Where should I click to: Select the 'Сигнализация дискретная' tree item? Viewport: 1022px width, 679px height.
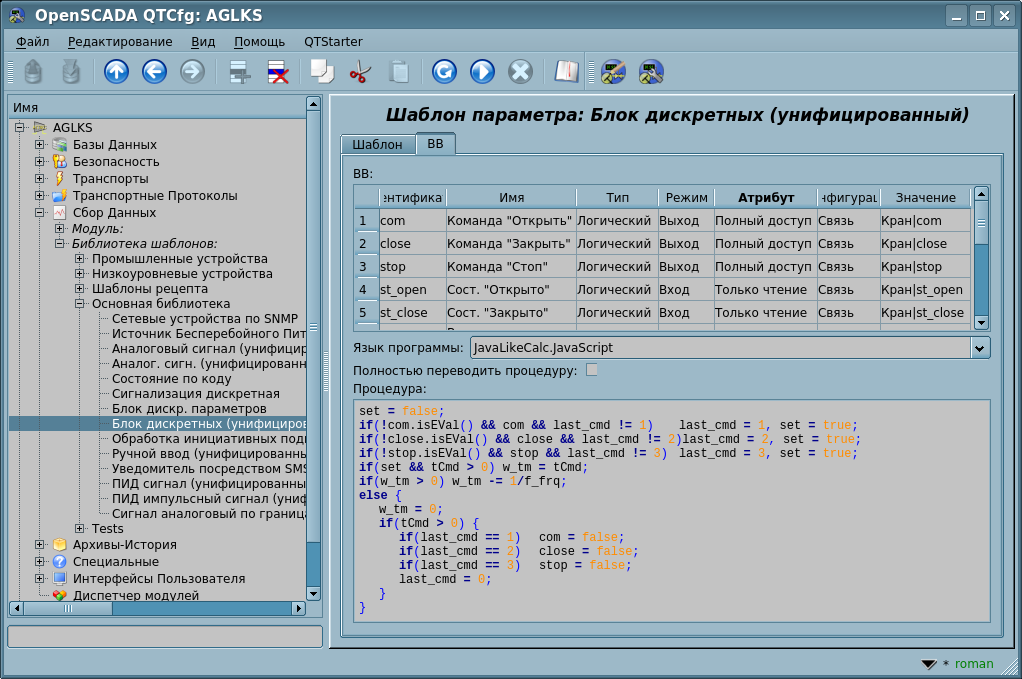[196, 394]
